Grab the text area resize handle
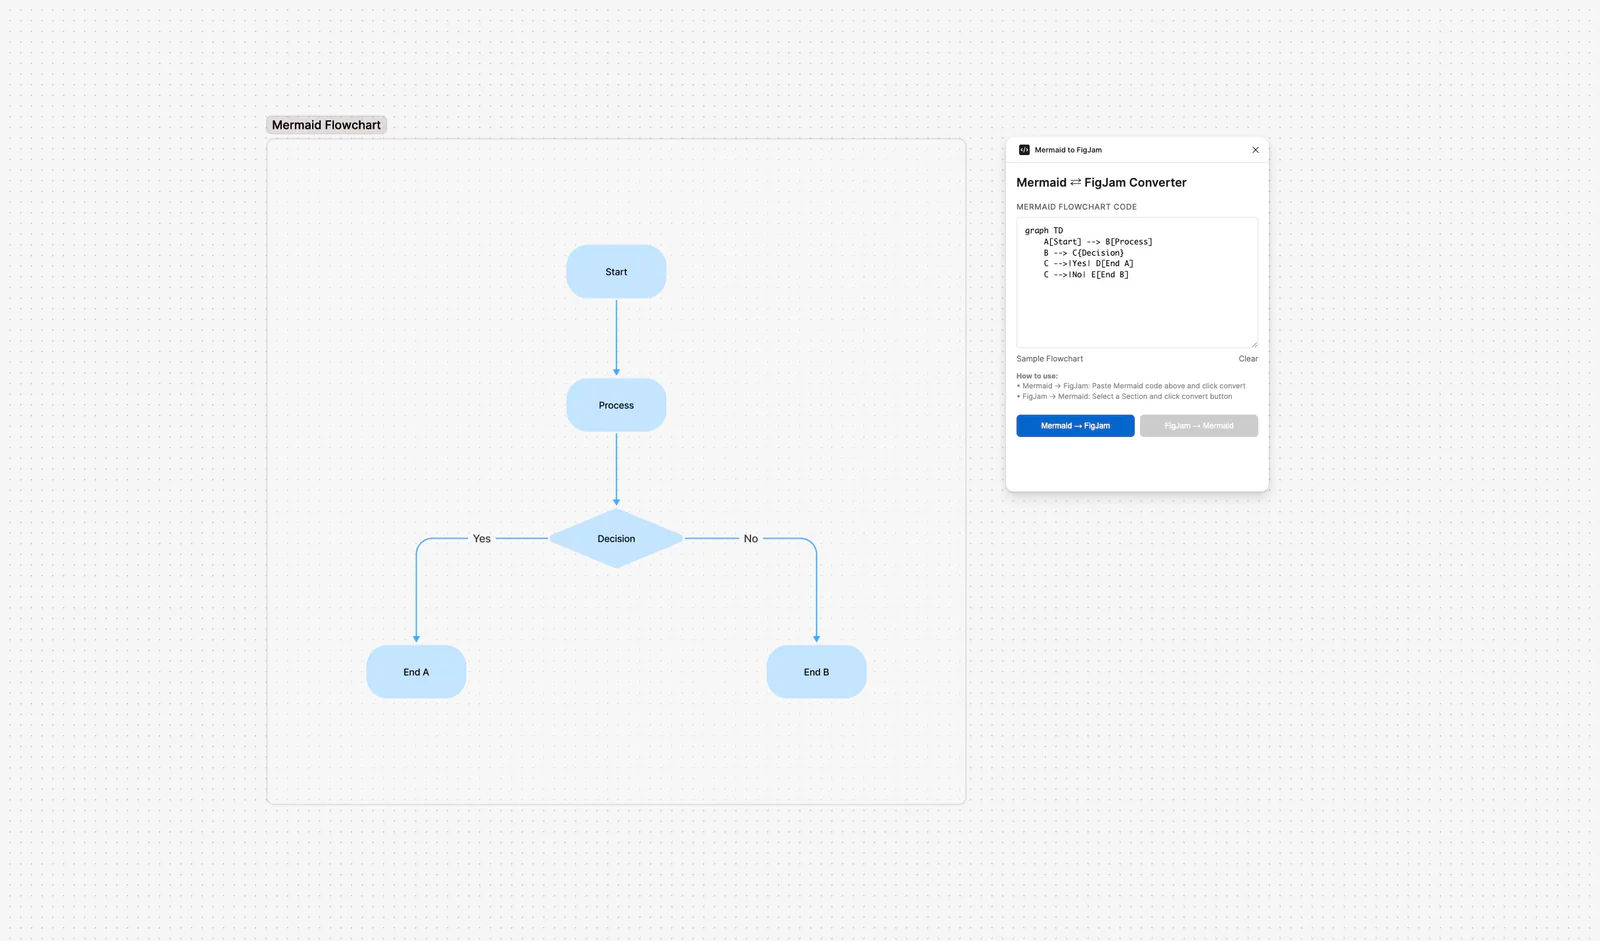The image size is (1600, 941). pyautogui.click(x=1254, y=344)
